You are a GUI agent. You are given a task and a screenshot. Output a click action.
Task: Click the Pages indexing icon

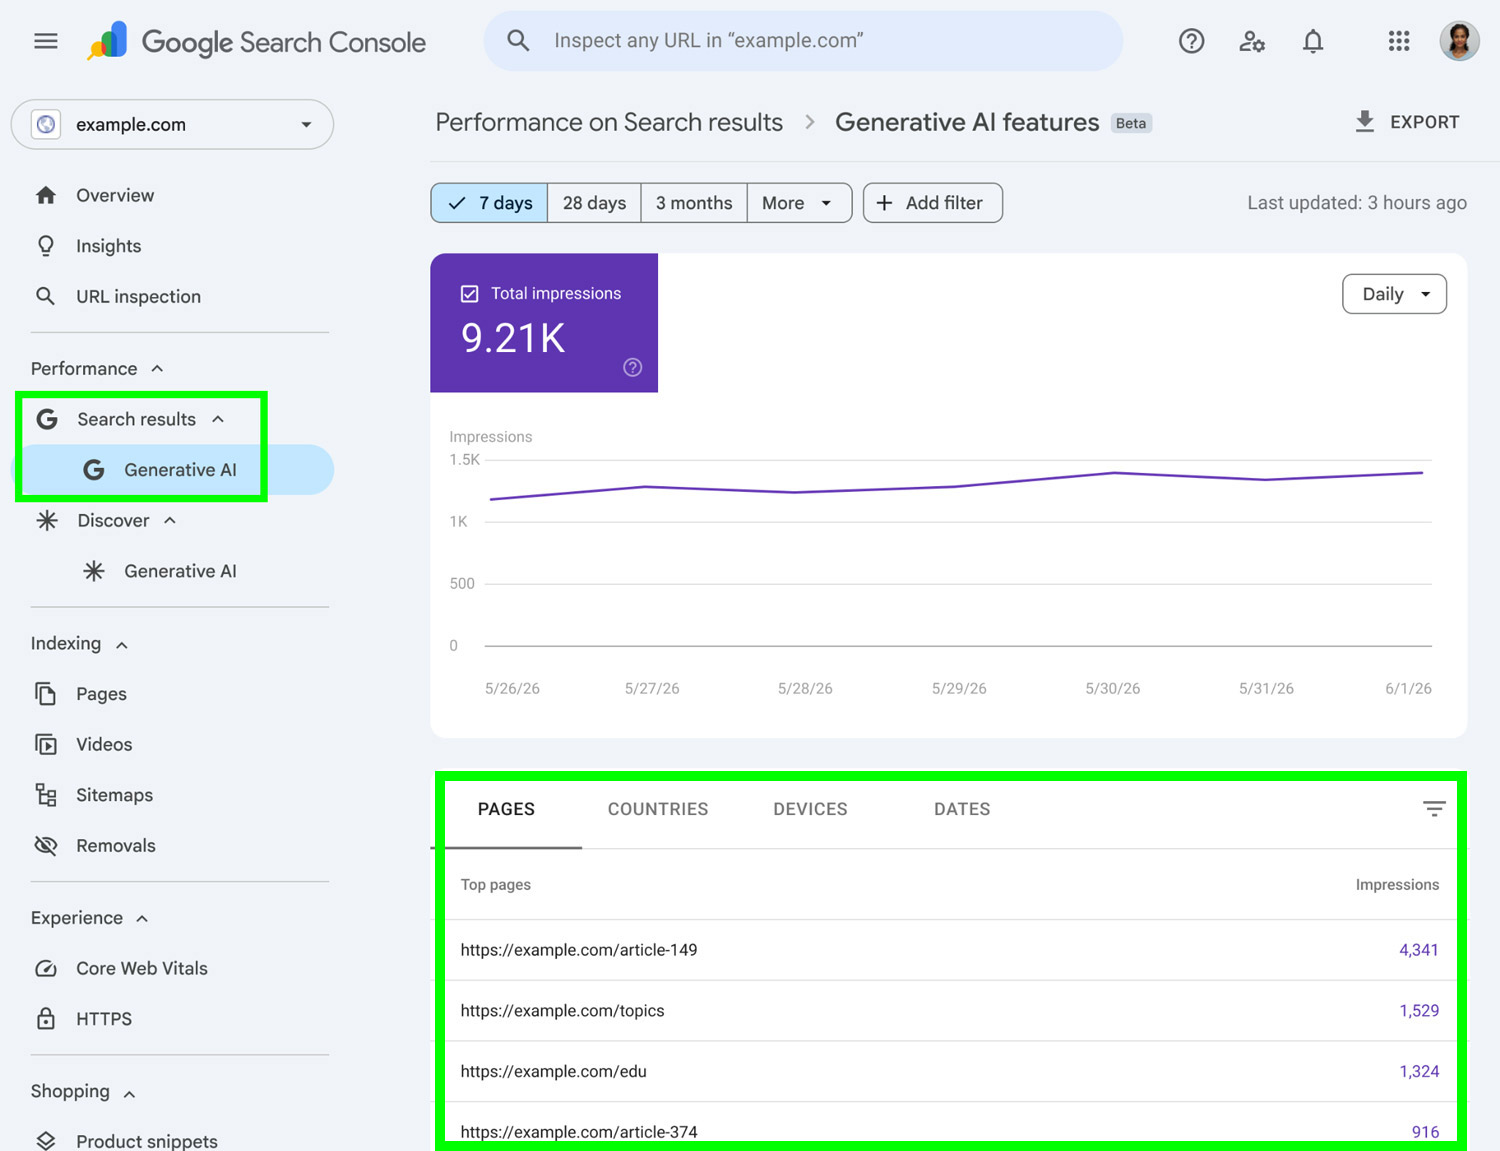click(46, 694)
